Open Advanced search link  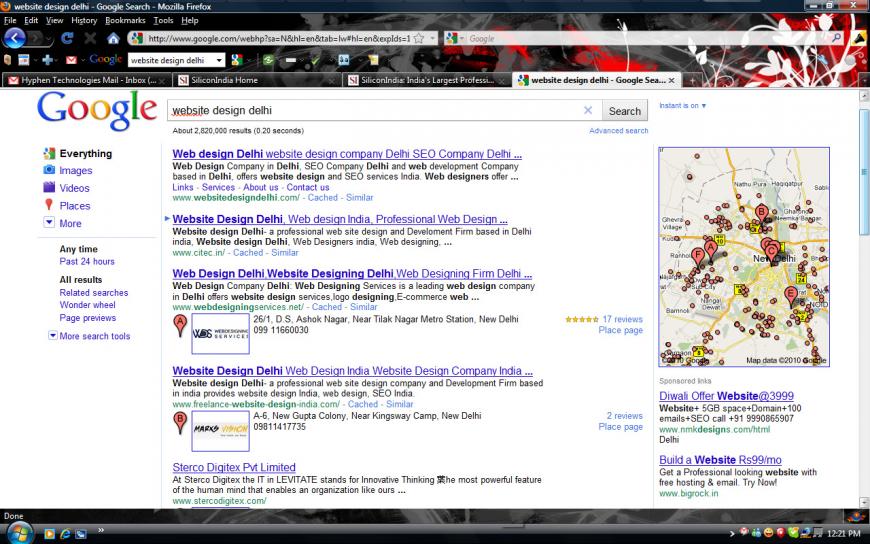tap(618, 131)
